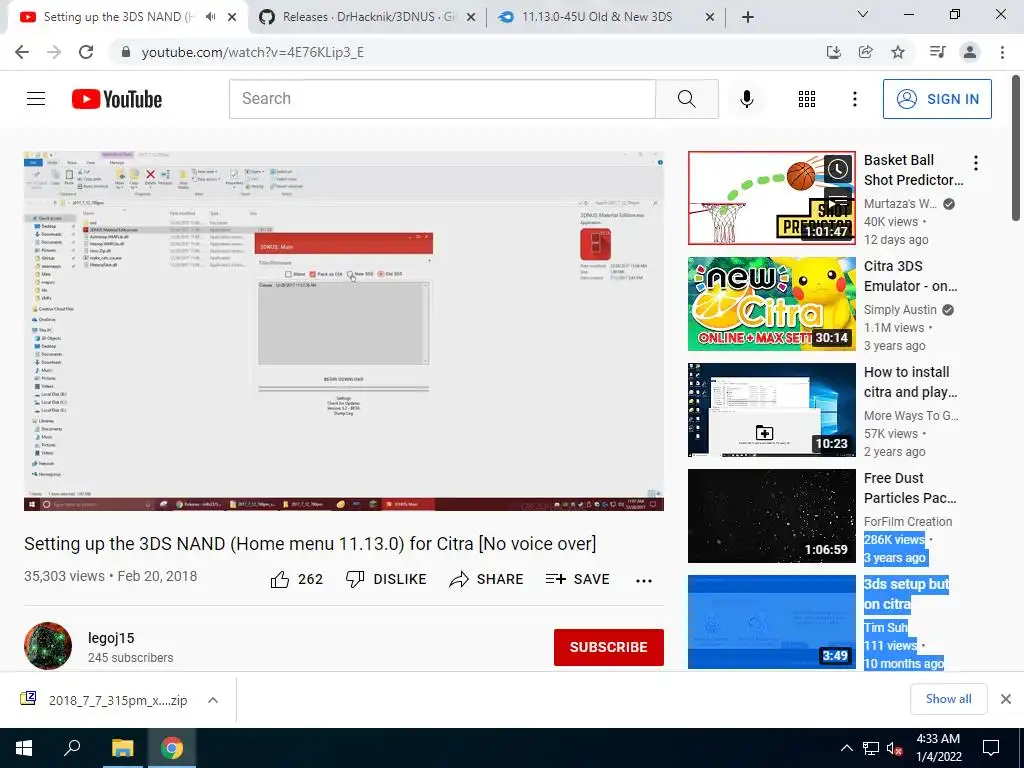Save the video to a playlist

(577, 579)
